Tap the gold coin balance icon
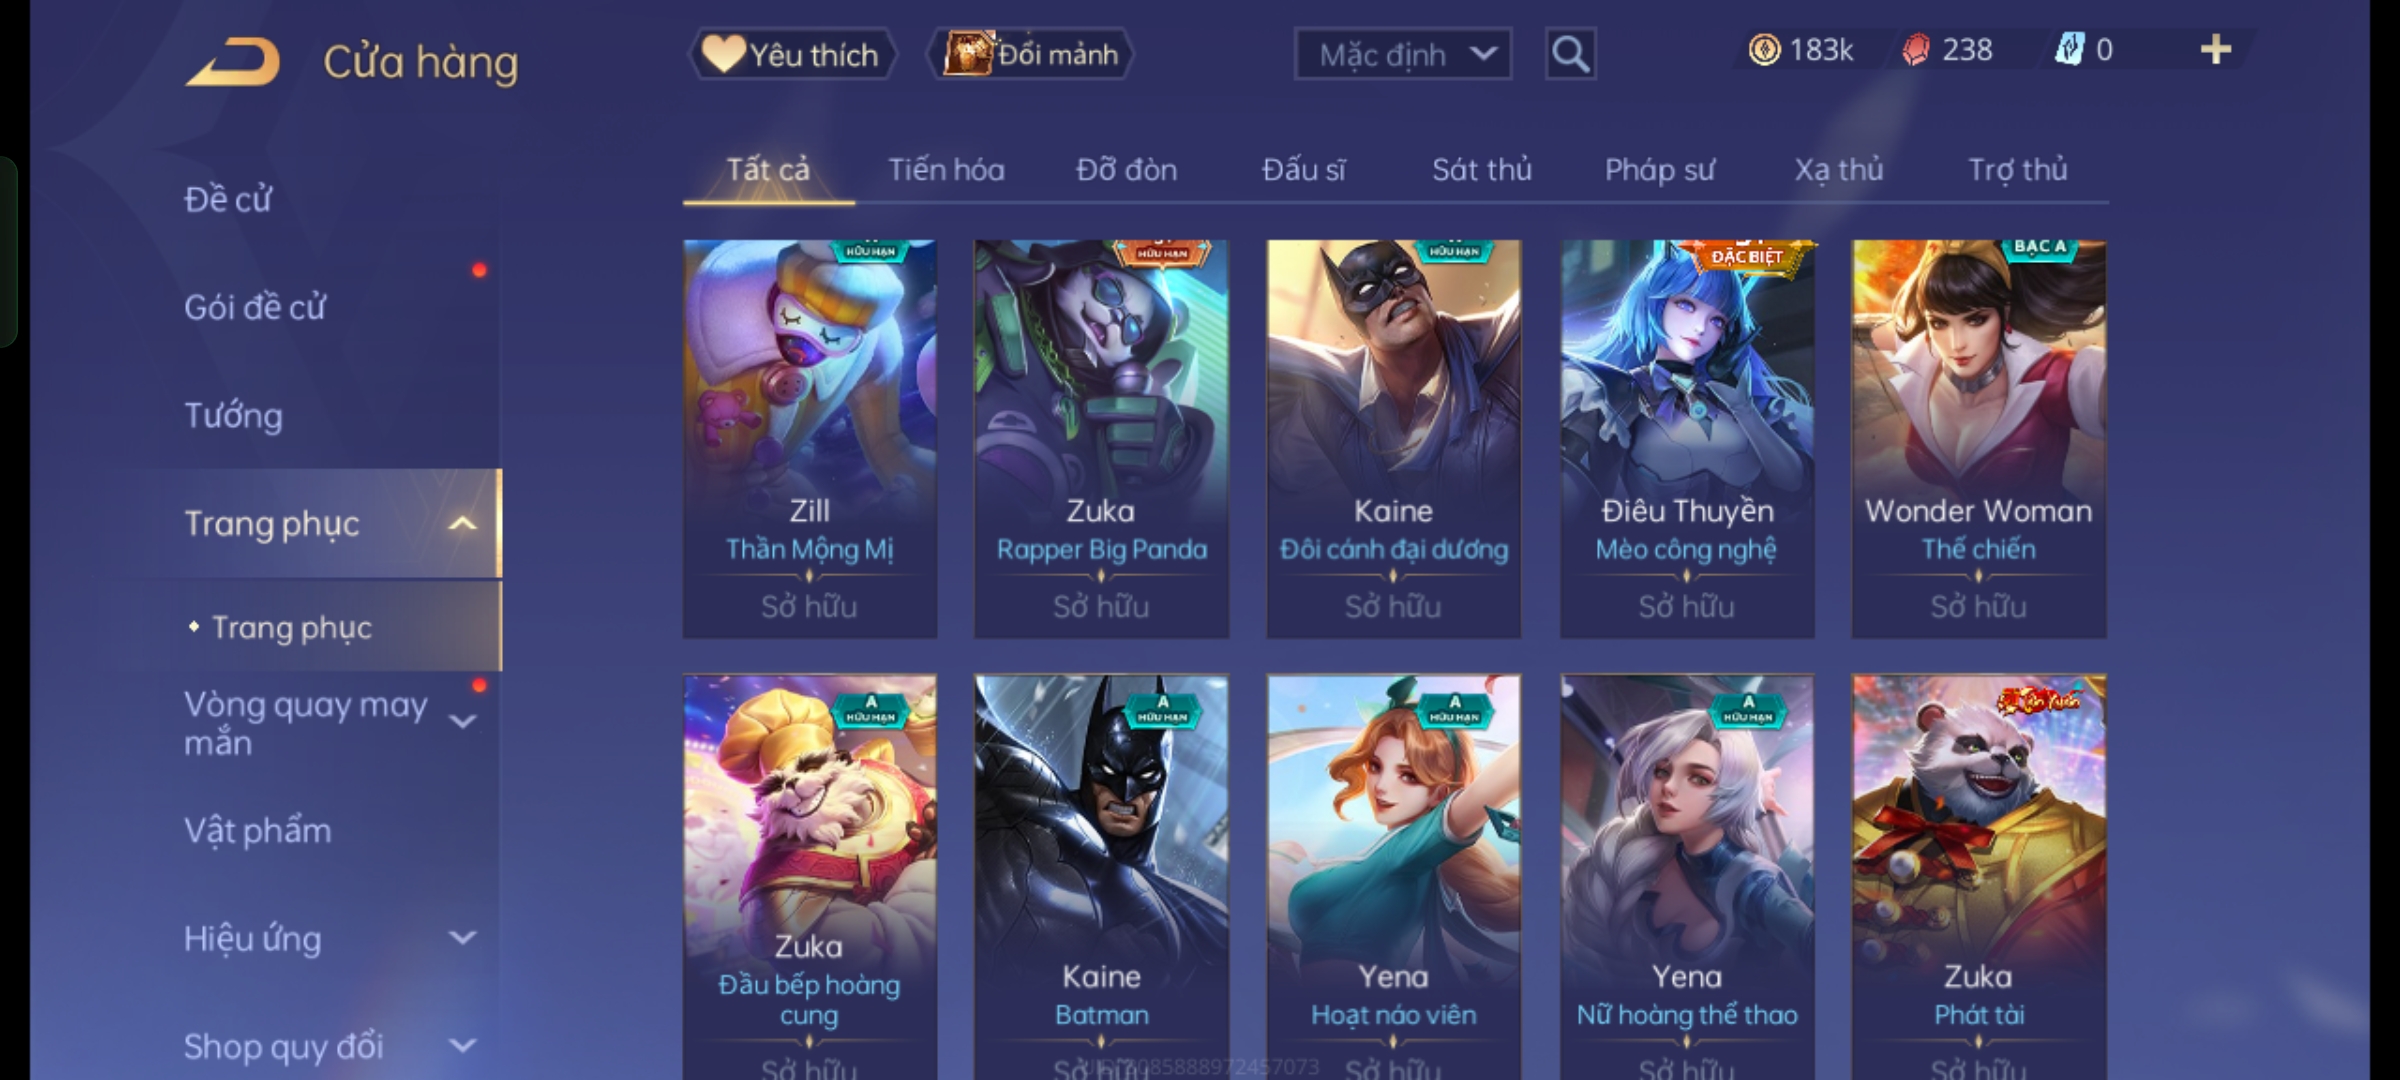Image resolution: width=2400 pixels, height=1080 pixels. pyautogui.click(x=1764, y=50)
